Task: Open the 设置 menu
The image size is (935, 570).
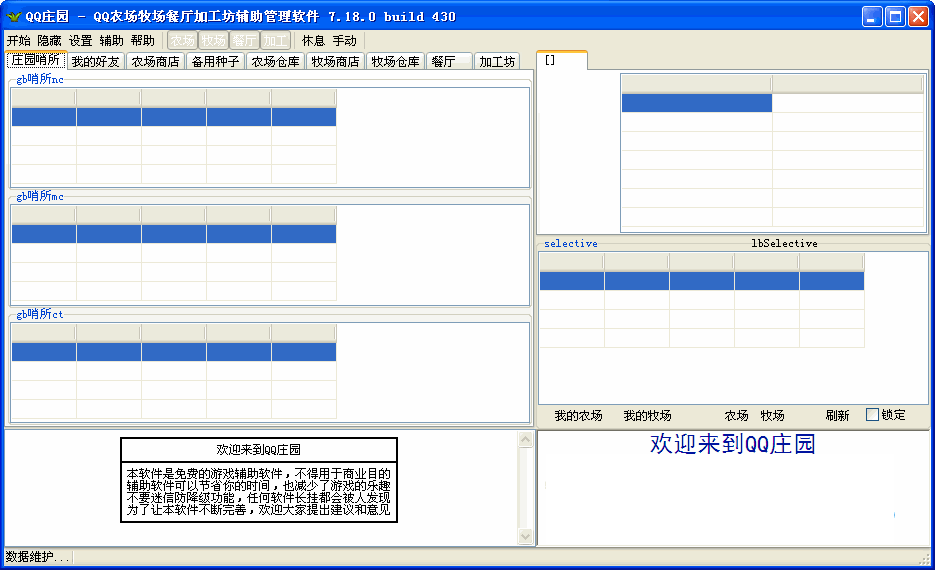Action: [x=80, y=41]
